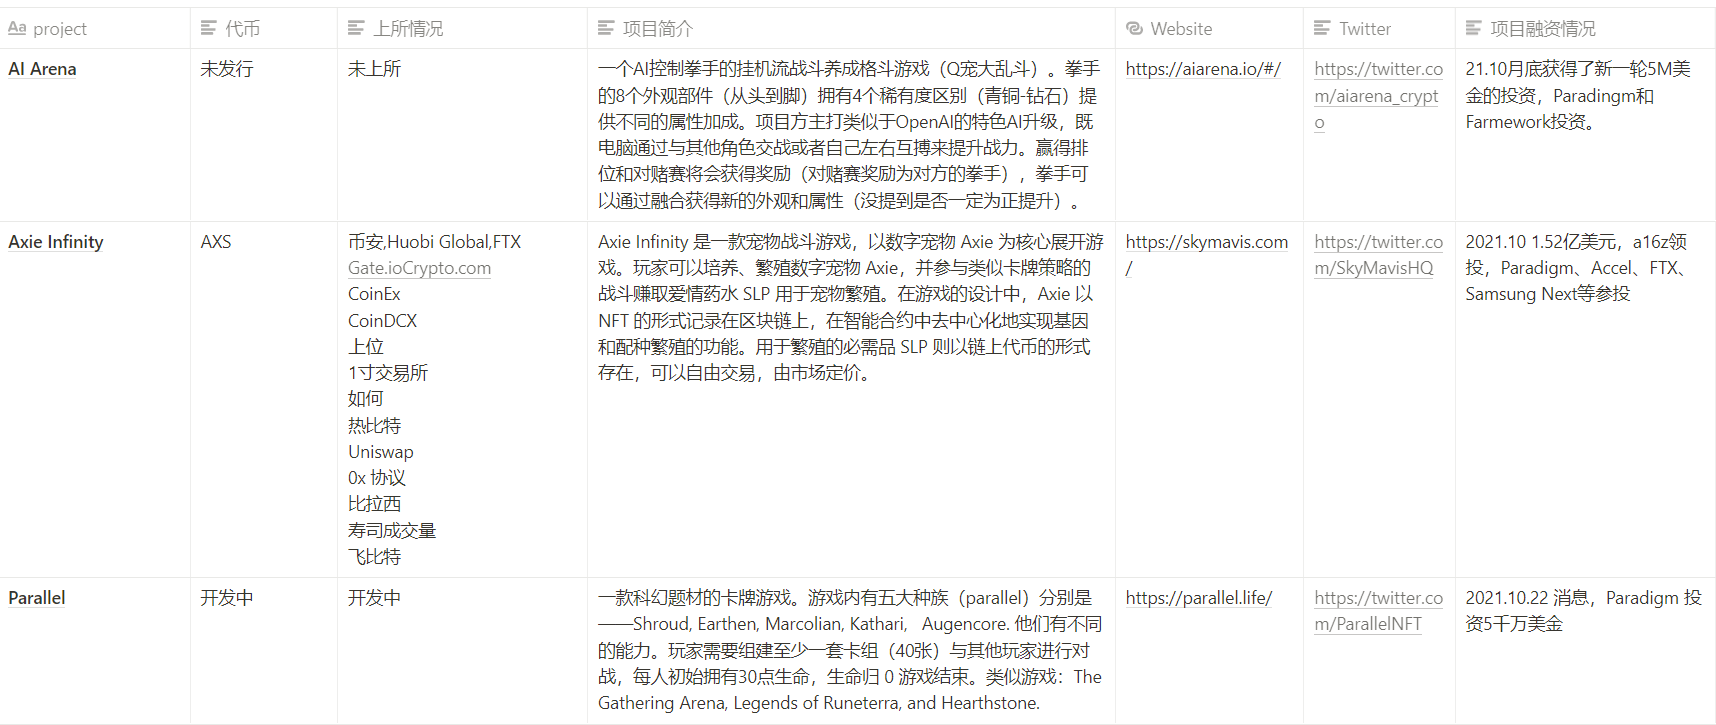Click the 飞比特 entry
The width and height of the screenshot is (1716, 725).
[x=374, y=557]
